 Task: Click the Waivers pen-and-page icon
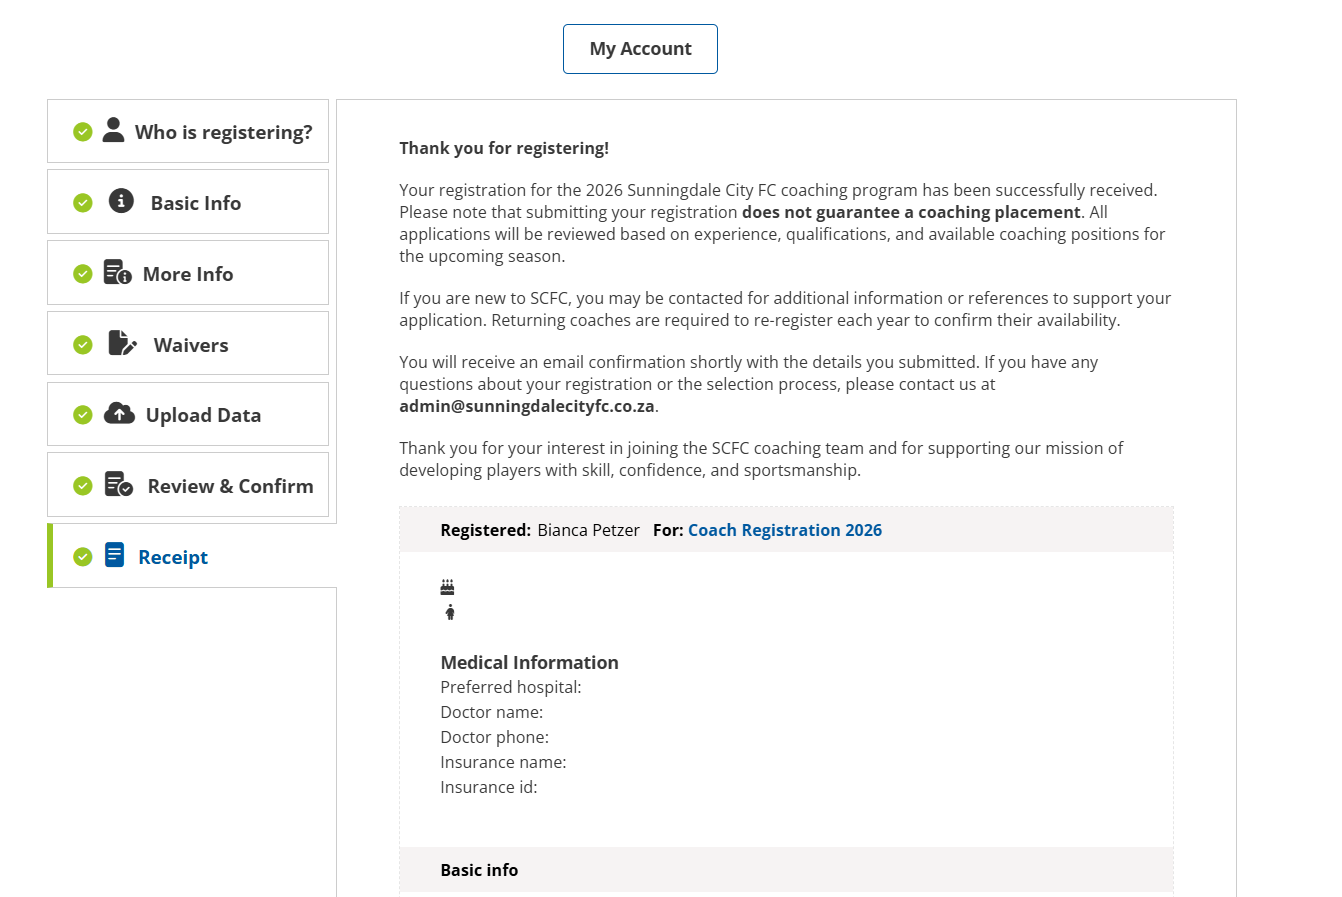pyautogui.click(x=122, y=343)
